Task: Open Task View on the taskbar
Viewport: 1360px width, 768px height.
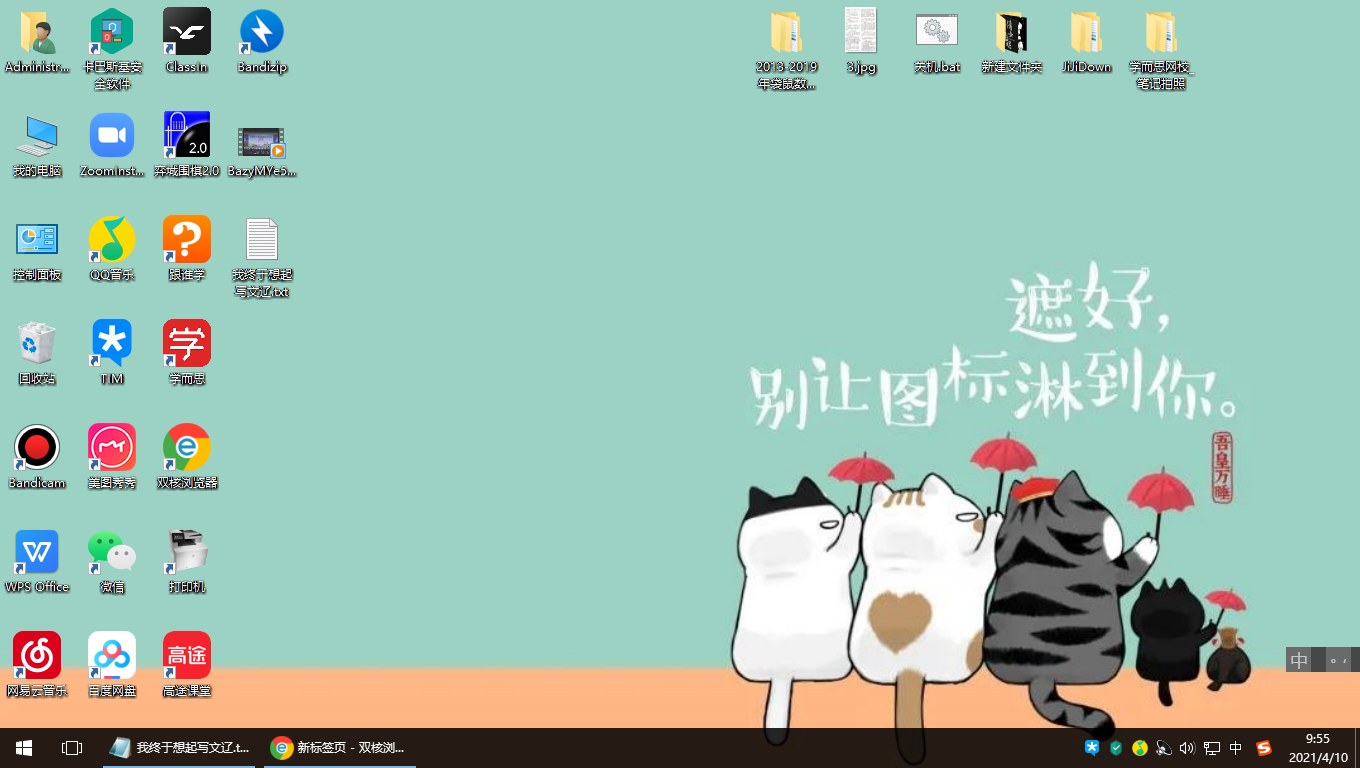Action: tap(72, 748)
